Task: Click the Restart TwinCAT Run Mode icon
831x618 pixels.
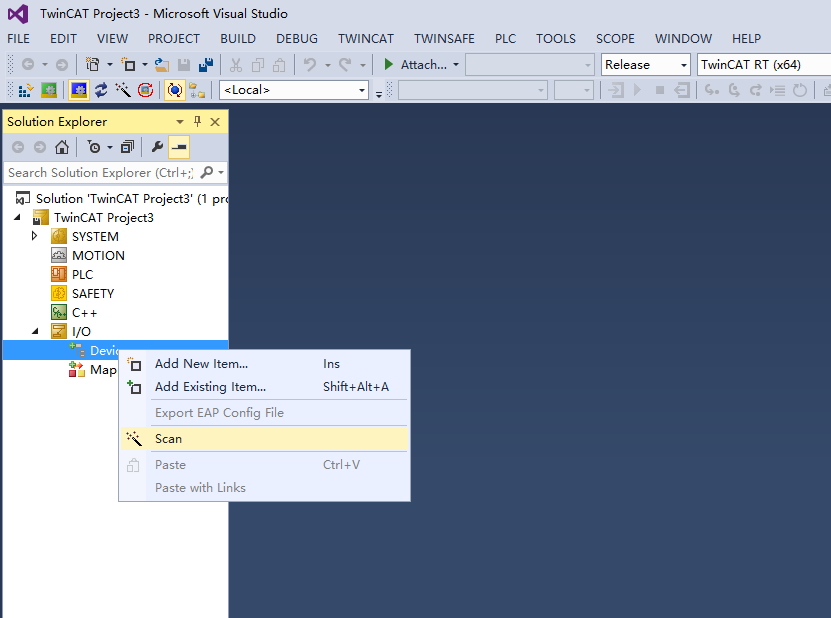Action: point(49,90)
